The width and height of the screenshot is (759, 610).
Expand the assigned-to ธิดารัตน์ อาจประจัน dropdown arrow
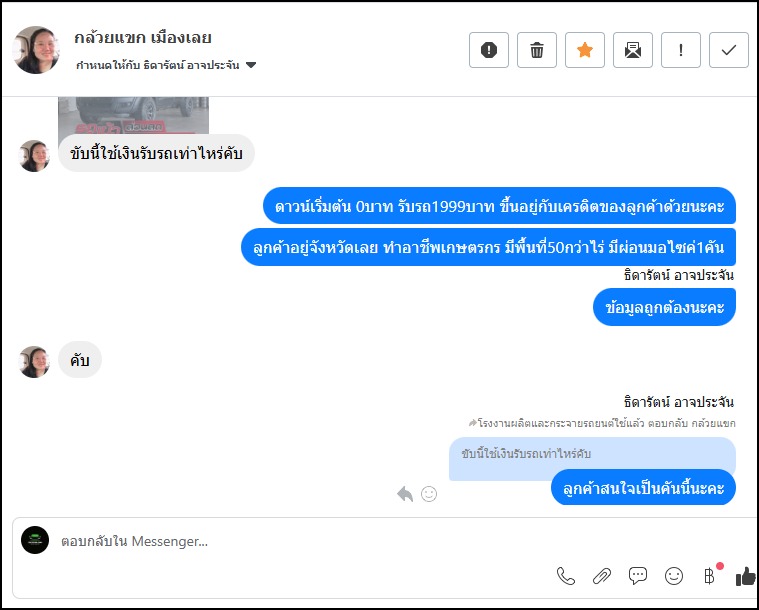coord(251,65)
